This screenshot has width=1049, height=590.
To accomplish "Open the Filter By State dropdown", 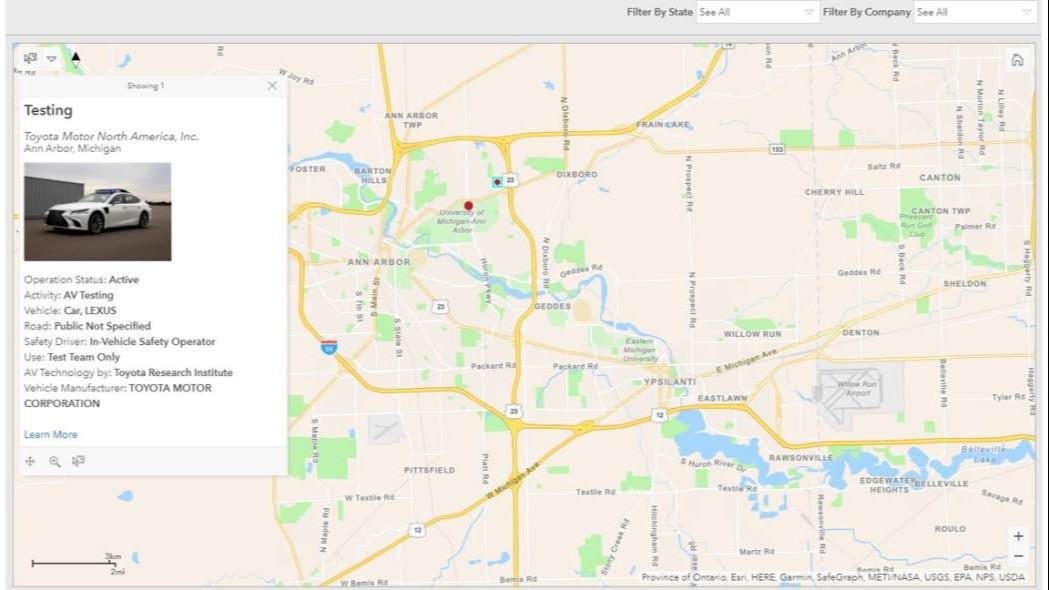I will pos(757,12).
